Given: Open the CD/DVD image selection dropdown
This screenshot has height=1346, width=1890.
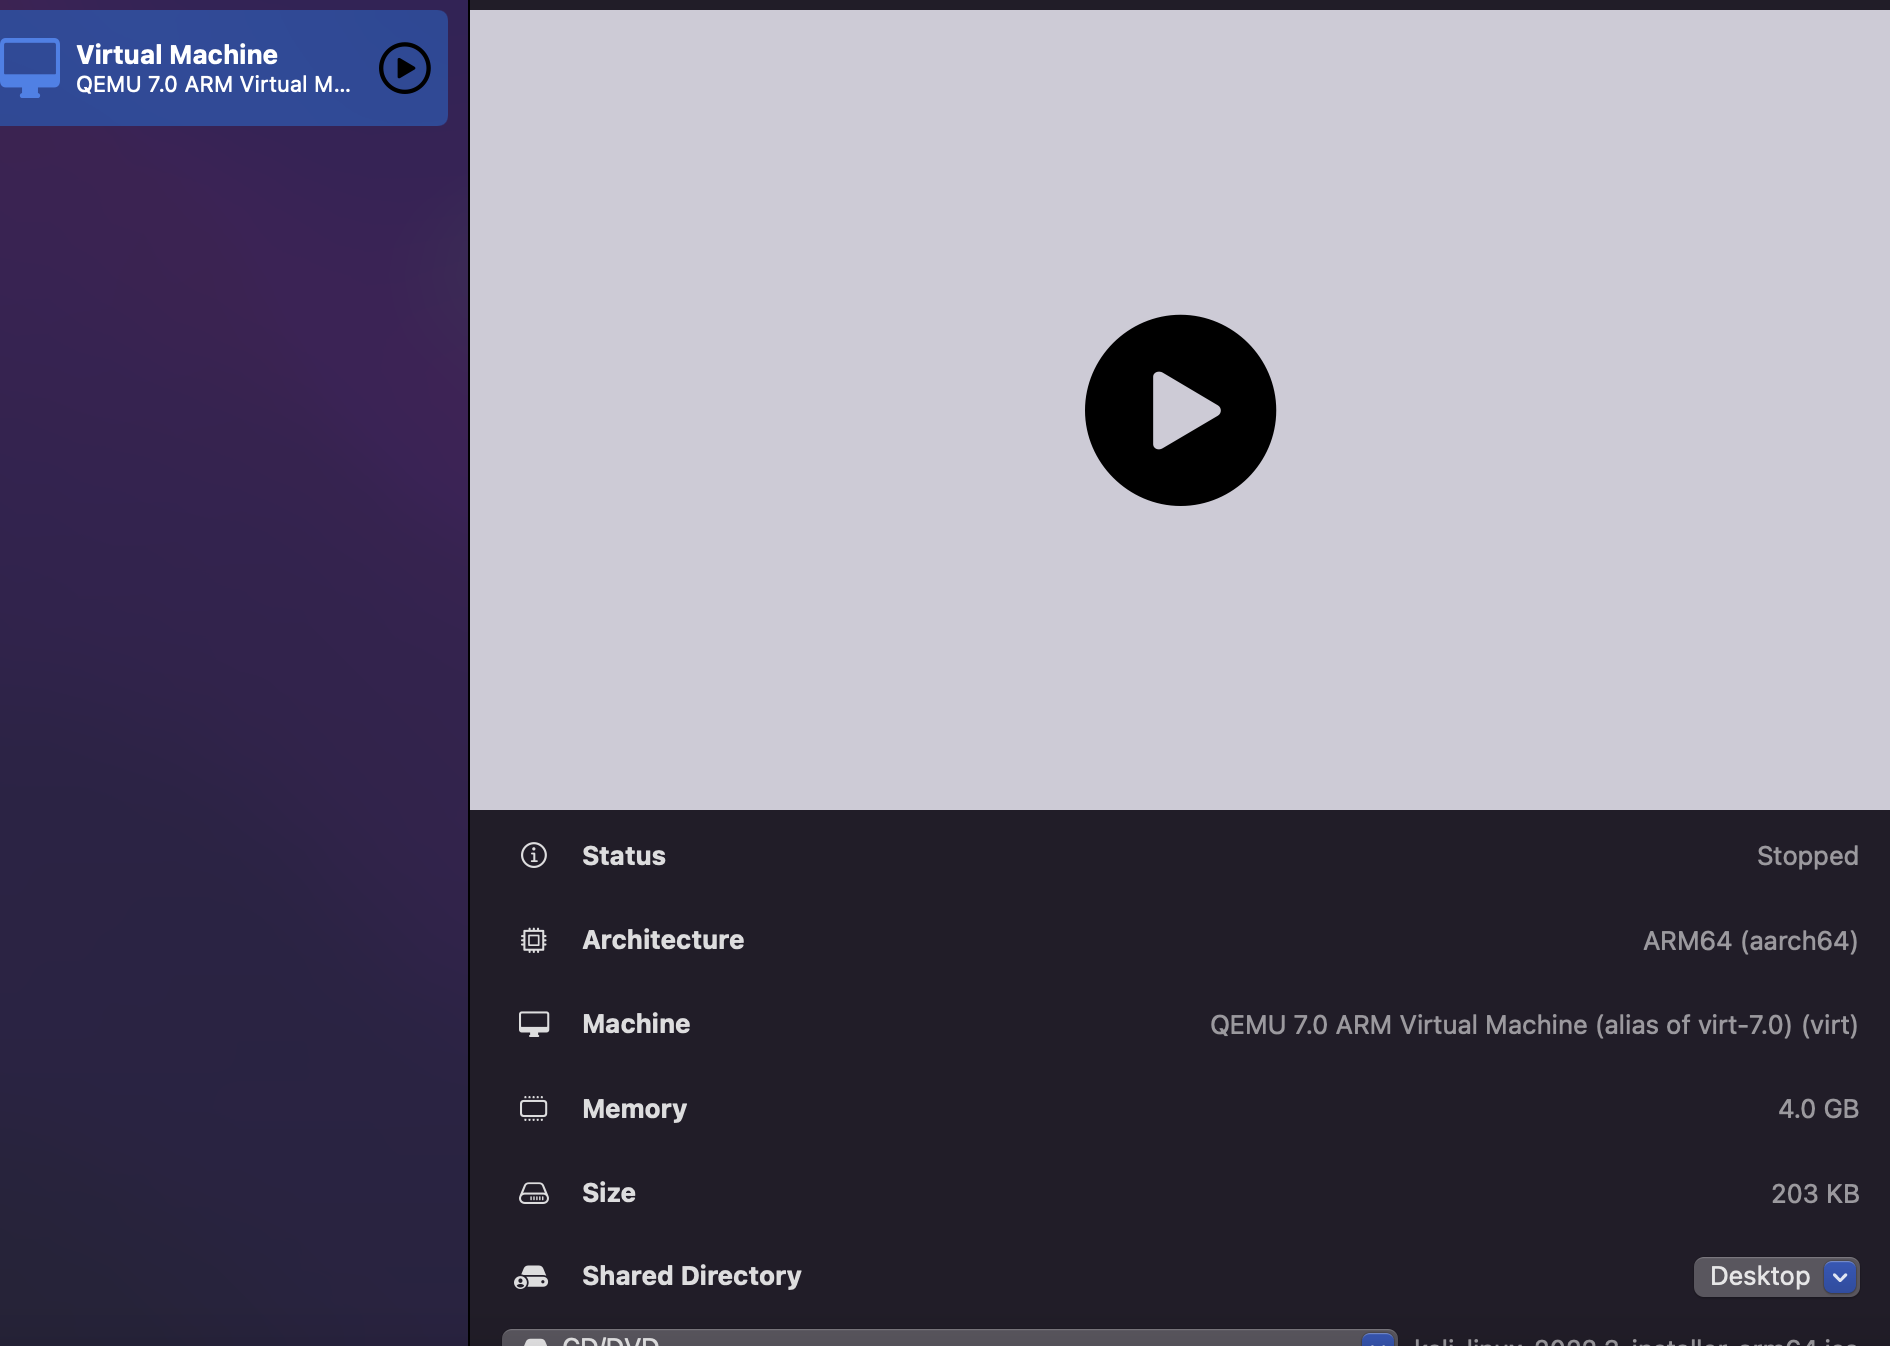Looking at the screenshot, I should 1378,1340.
